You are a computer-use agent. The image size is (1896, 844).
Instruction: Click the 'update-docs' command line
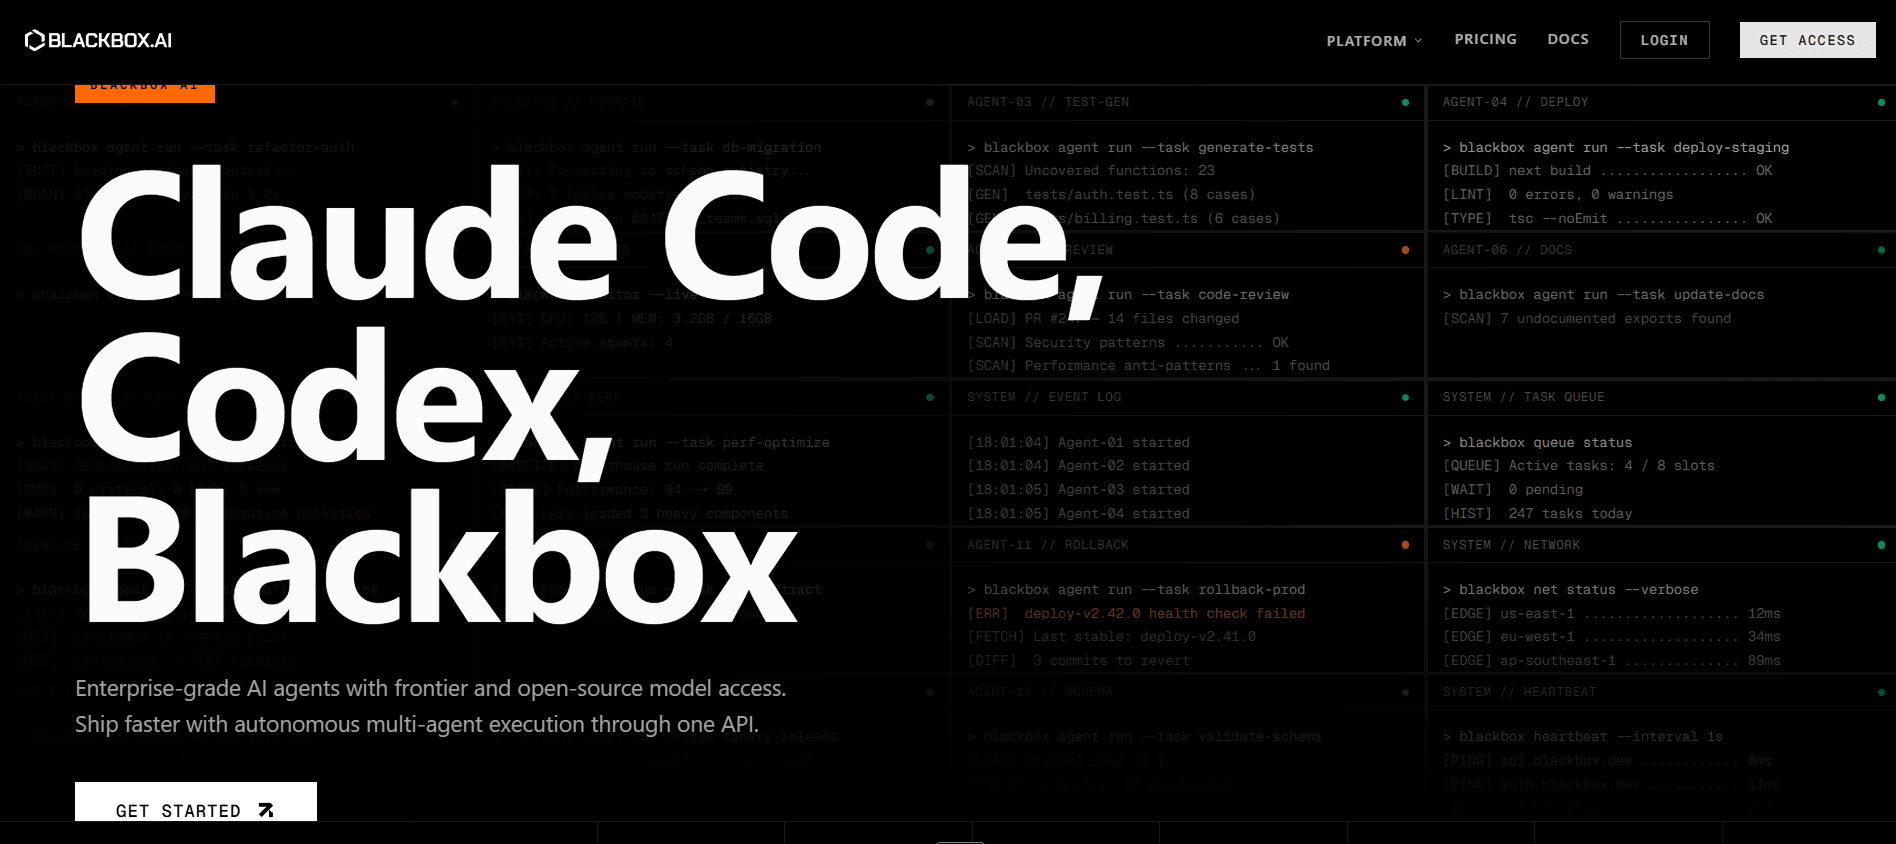click(x=1603, y=295)
